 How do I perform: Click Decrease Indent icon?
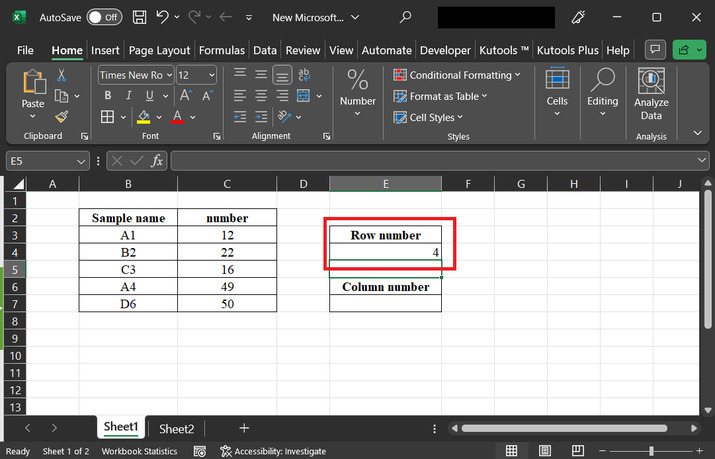(240, 117)
